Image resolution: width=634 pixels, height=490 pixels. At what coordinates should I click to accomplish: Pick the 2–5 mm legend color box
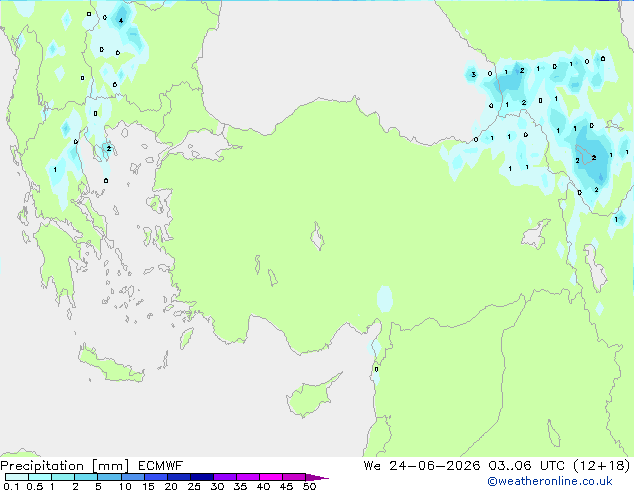click(x=86, y=477)
